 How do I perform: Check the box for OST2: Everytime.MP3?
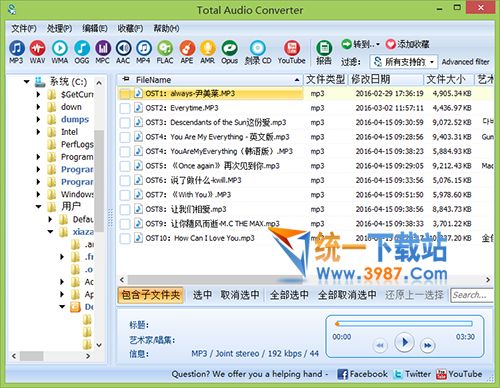125,108
